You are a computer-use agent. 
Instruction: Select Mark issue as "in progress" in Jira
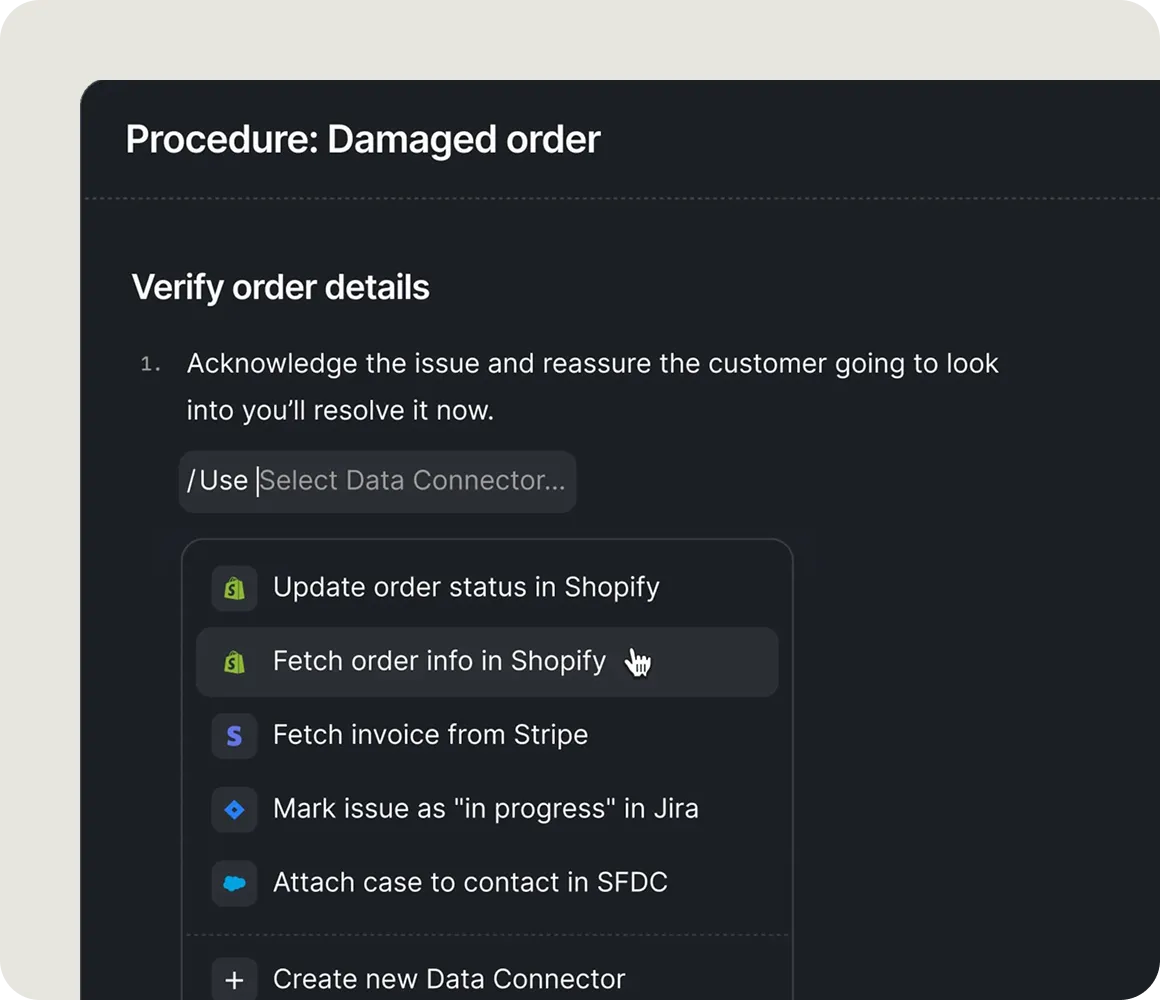[x=485, y=808]
